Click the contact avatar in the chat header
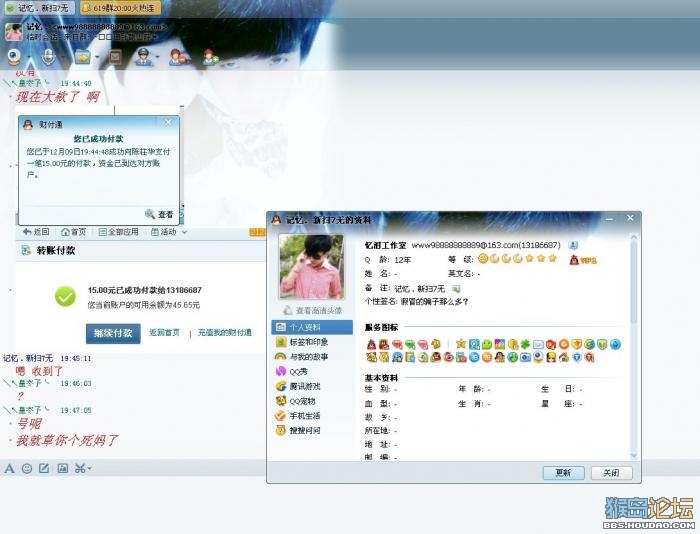 pos(14,32)
